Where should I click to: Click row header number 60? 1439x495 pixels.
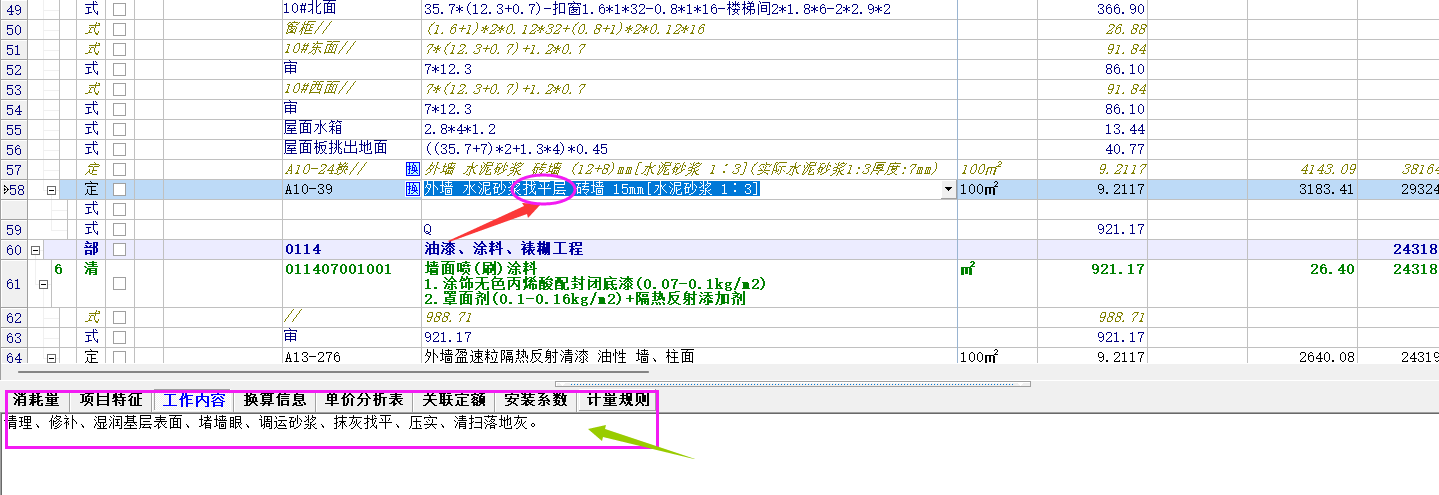(x=13, y=249)
